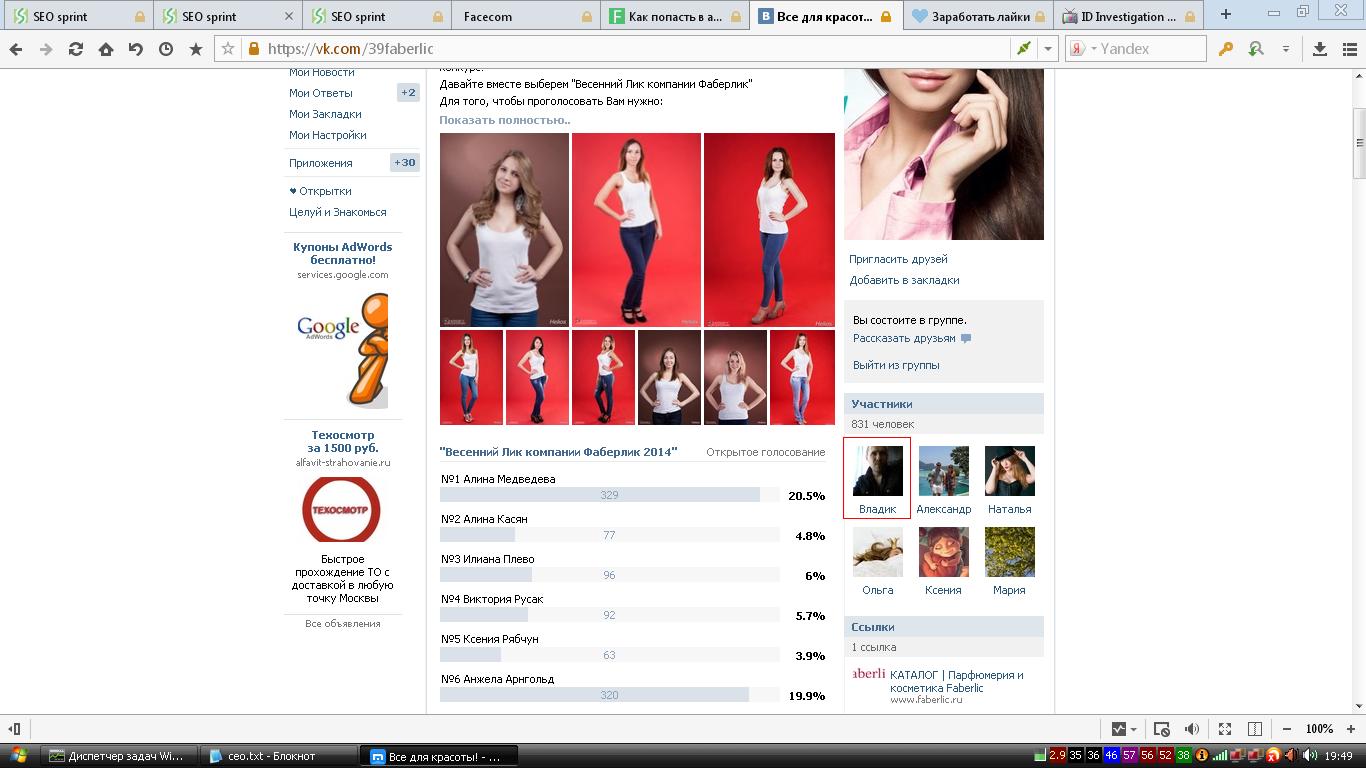The width and height of the screenshot is (1366, 768).
Task: Reload the current vk.com page
Action: point(76,49)
